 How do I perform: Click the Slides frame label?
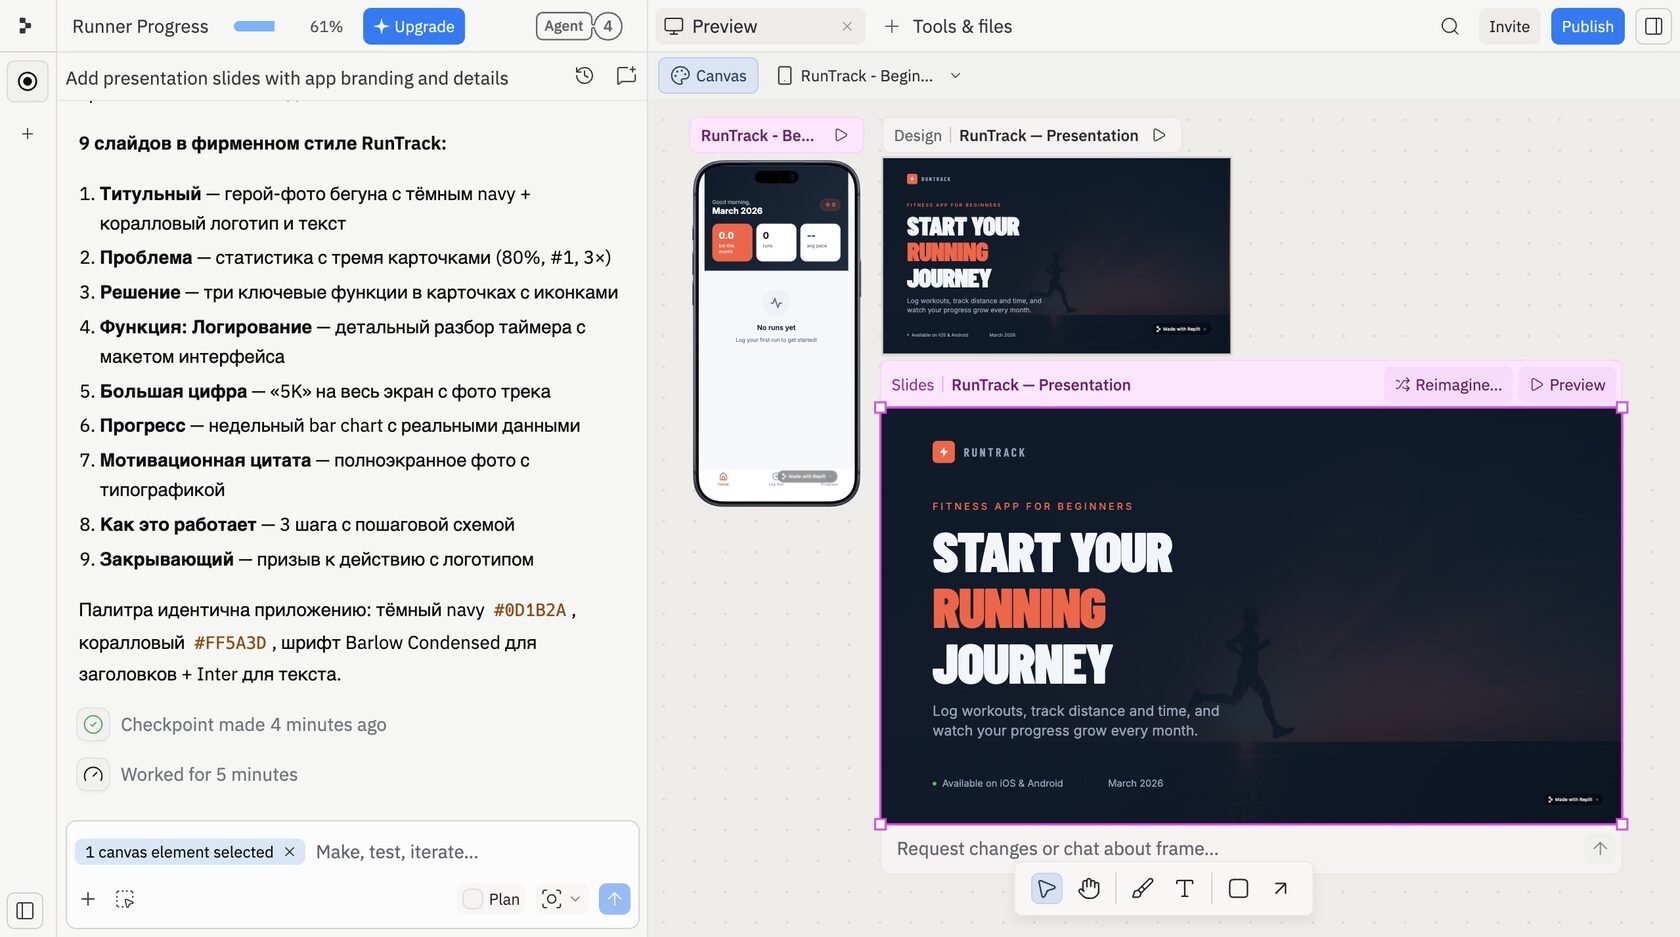tap(912, 385)
